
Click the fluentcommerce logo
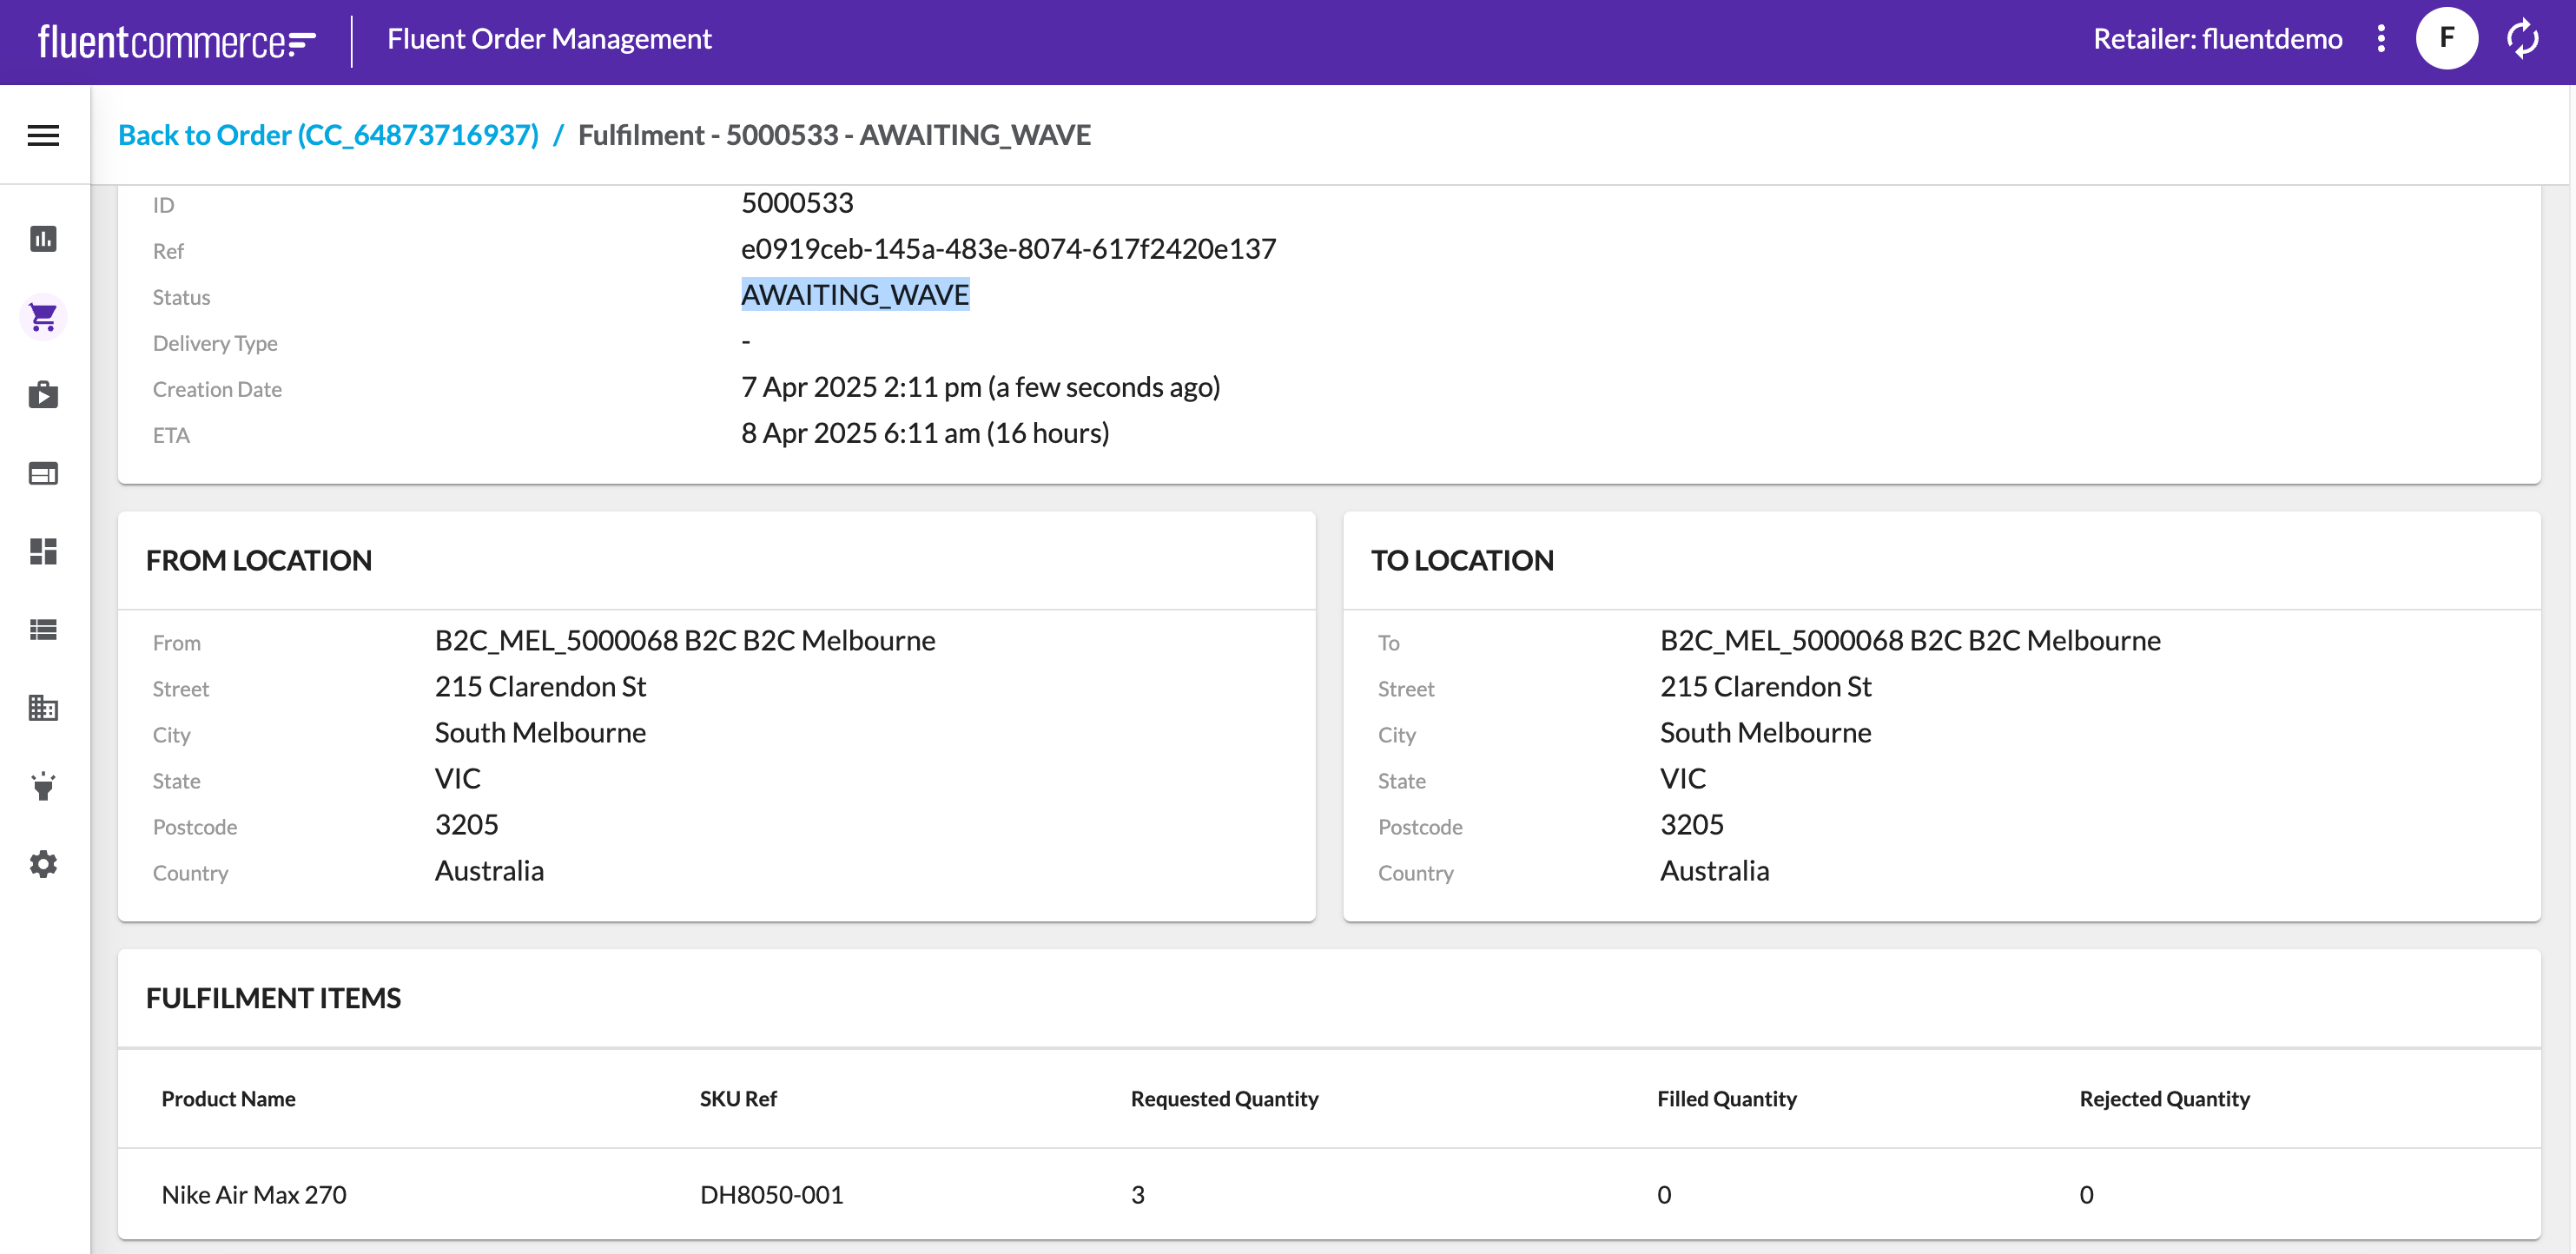tap(176, 41)
